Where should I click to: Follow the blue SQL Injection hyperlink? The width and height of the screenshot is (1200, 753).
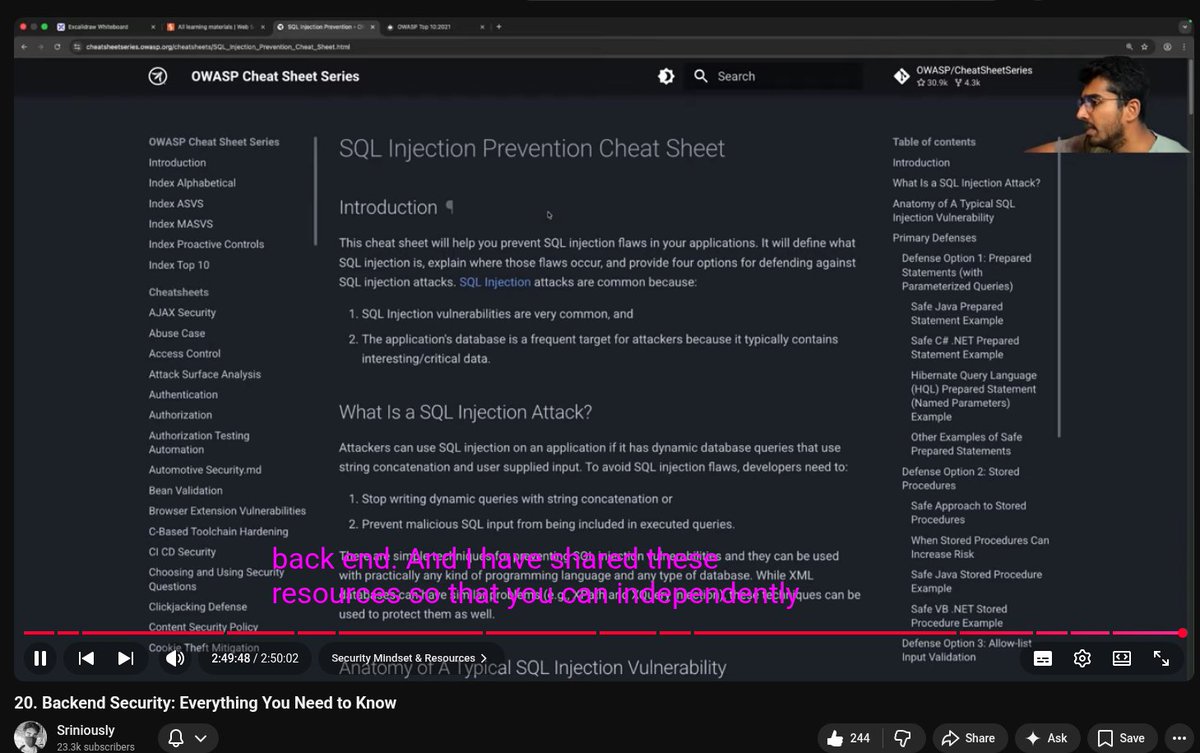pyautogui.click(x=495, y=282)
